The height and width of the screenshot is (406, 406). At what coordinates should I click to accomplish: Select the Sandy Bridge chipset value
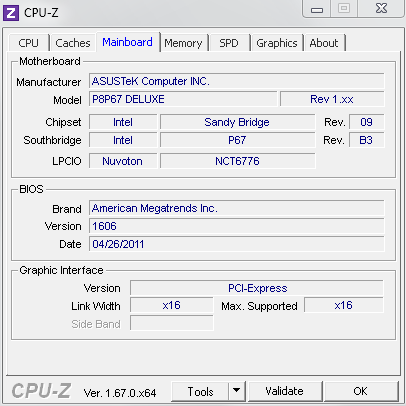[x=237, y=122]
